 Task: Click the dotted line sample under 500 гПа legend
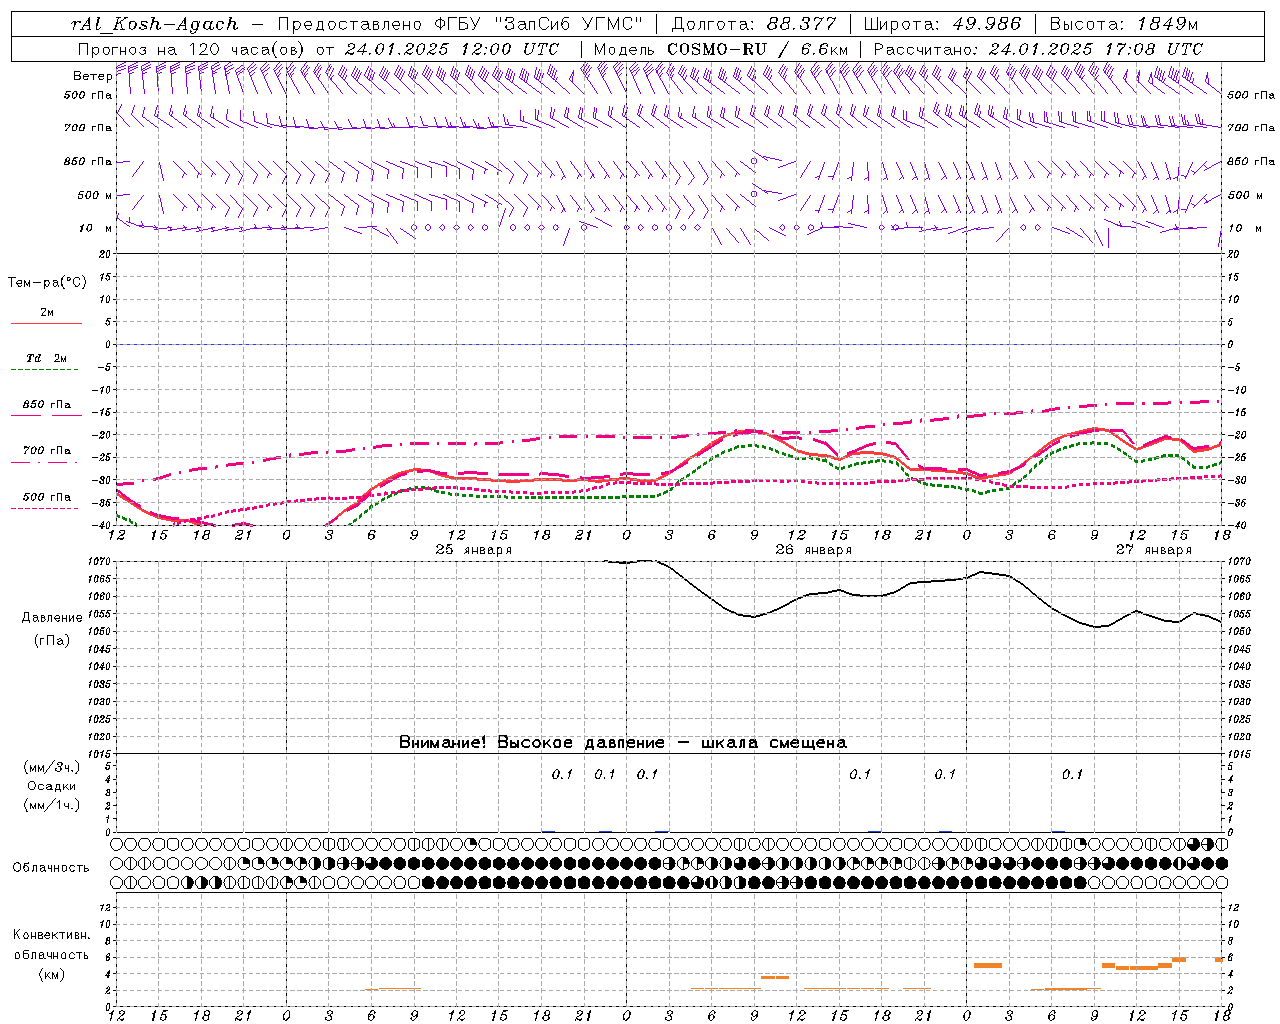click(x=44, y=508)
